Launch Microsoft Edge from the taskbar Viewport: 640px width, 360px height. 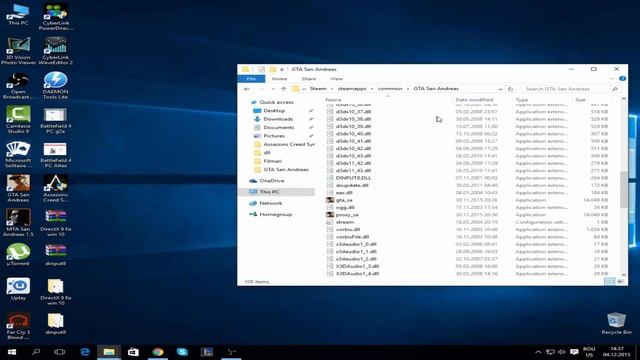pos(84,352)
